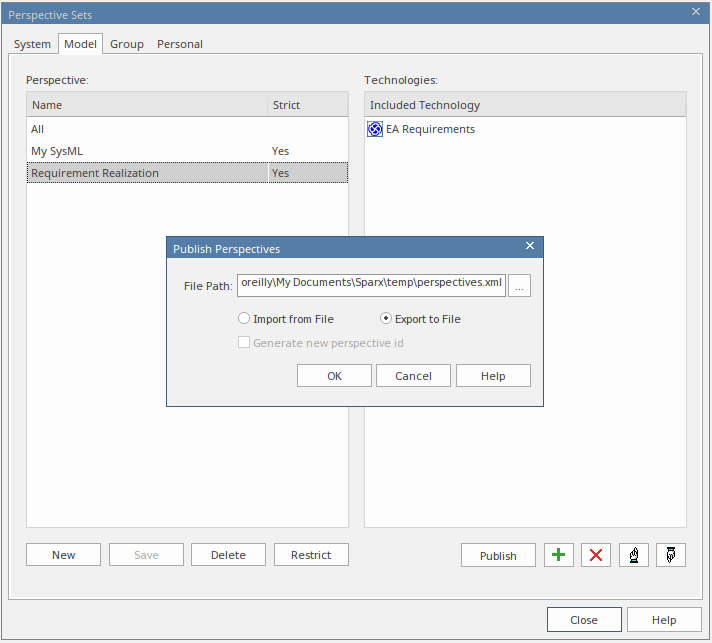Click the Name column header
The width and height of the screenshot is (712, 643).
(148, 105)
